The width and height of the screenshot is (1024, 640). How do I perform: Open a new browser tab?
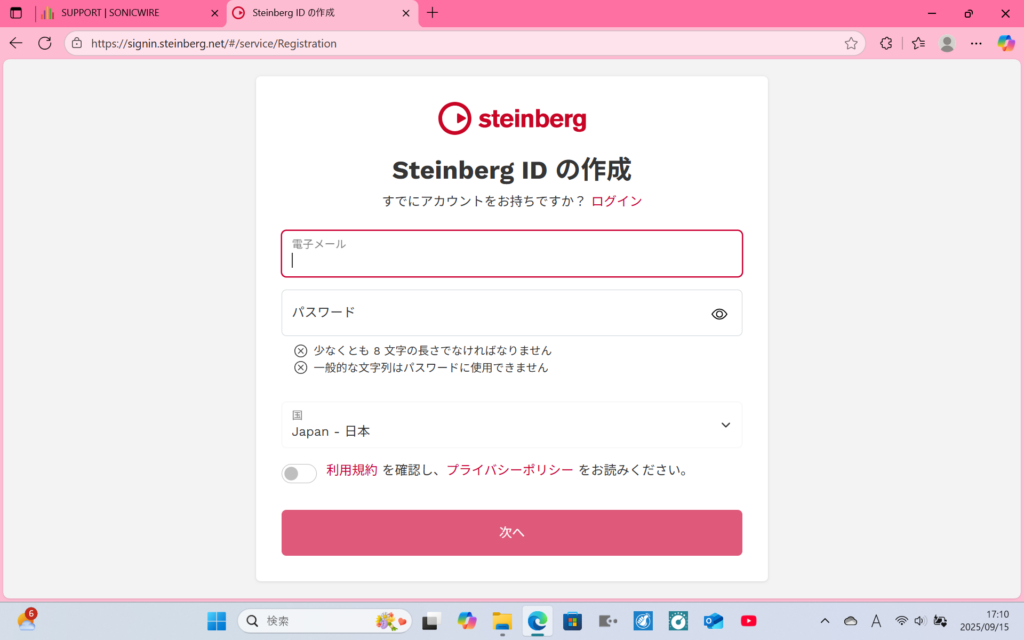(x=432, y=13)
